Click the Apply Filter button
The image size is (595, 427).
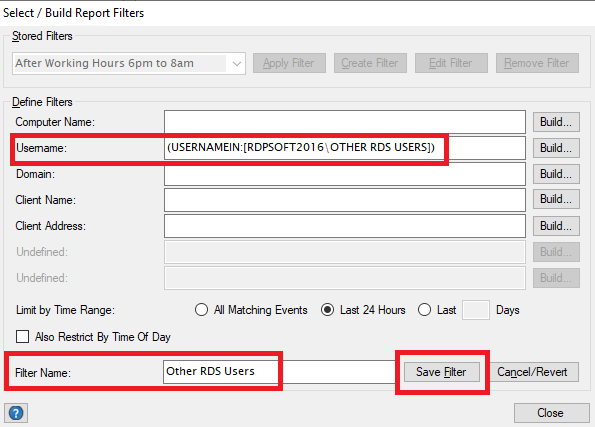[289, 63]
